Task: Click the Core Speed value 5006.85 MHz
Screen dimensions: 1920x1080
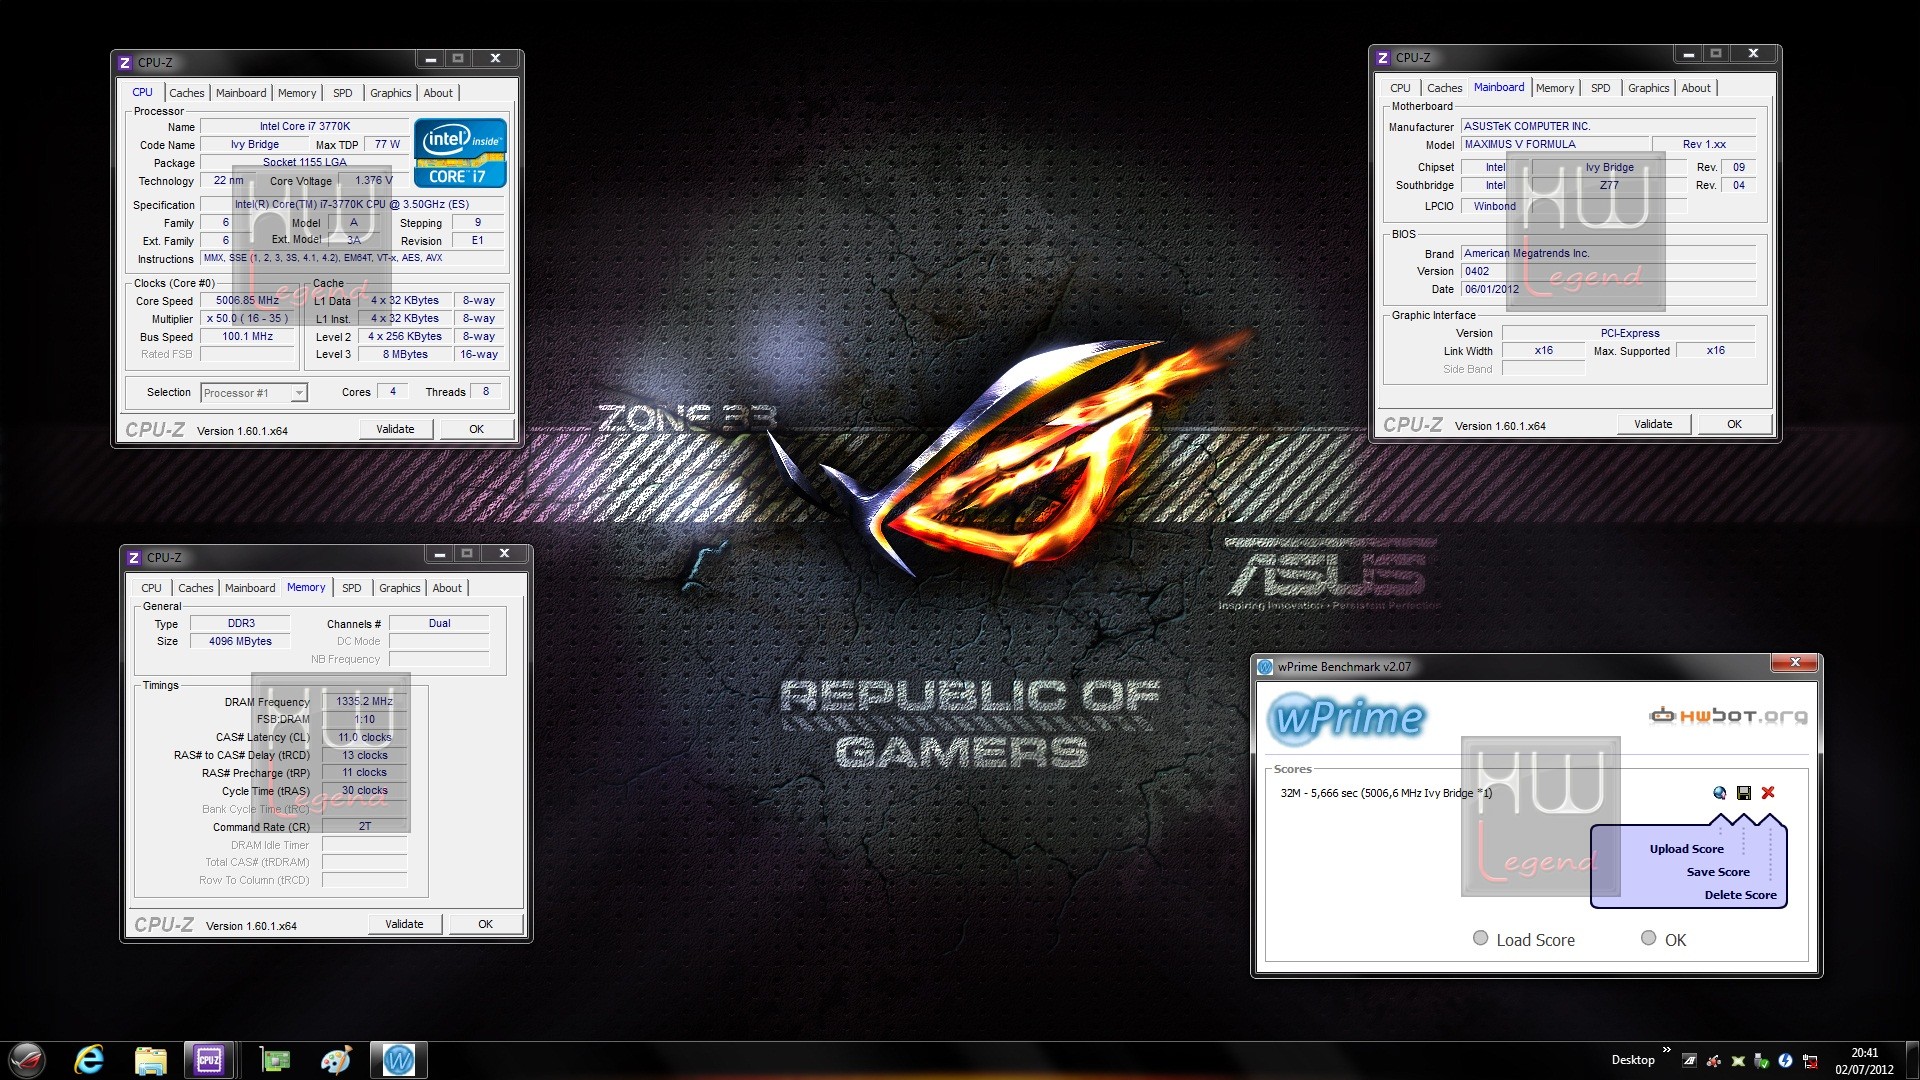Action: [x=248, y=301]
